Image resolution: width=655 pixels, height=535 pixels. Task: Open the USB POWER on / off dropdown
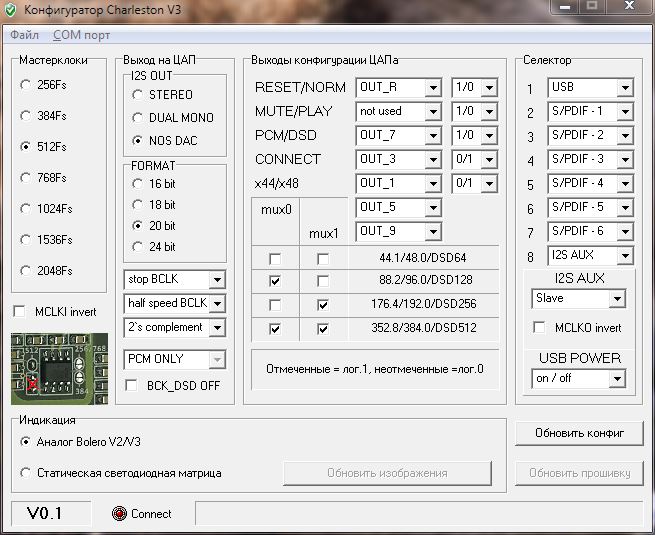[x=579, y=378]
